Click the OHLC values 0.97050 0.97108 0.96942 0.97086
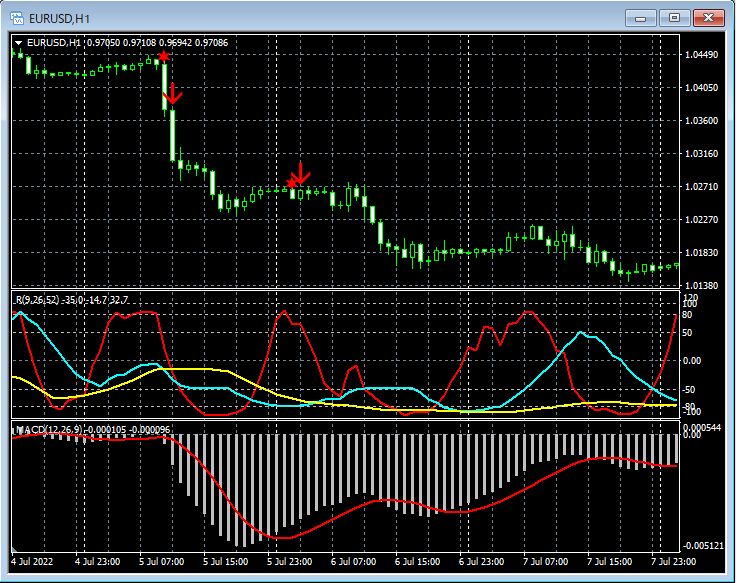The height and width of the screenshot is (583, 737). point(158,43)
